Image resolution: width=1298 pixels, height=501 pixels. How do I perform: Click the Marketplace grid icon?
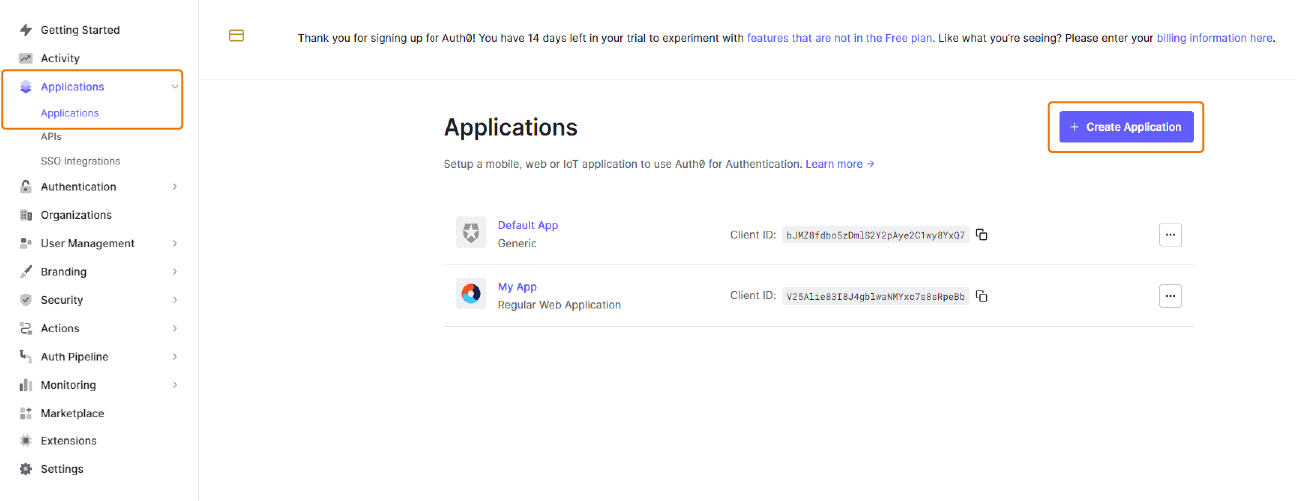click(x=26, y=413)
